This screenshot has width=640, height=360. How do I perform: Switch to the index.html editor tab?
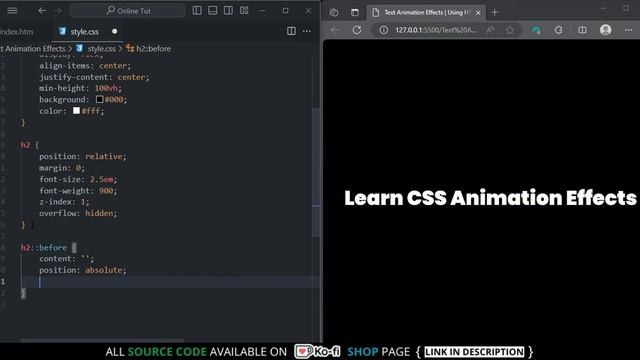point(16,31)
